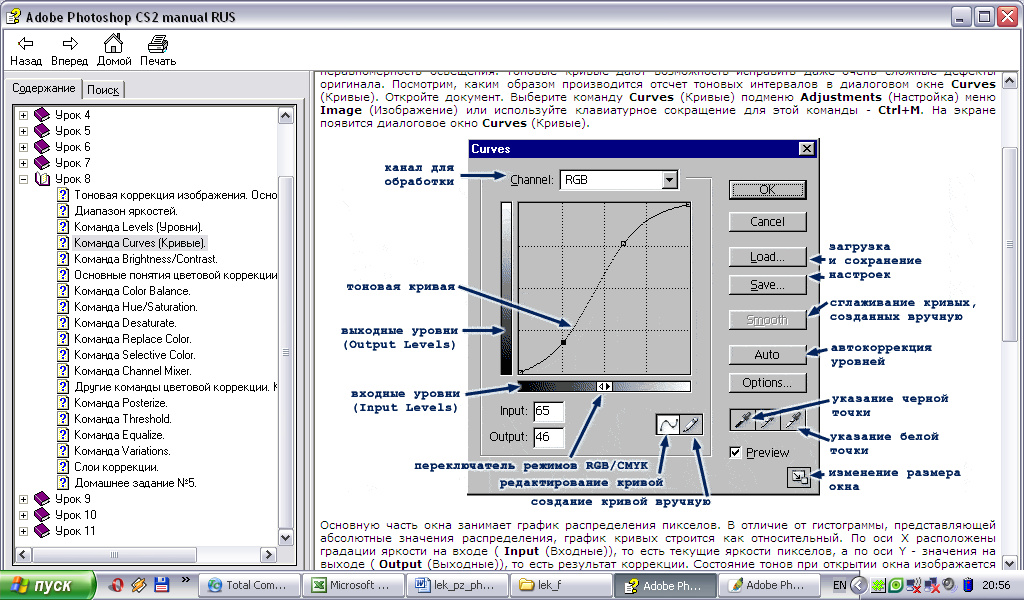Select the pencil draw-curve icon
Image resolution: width=1024 pixels, height=600 pixels.
tap(691, 424)
